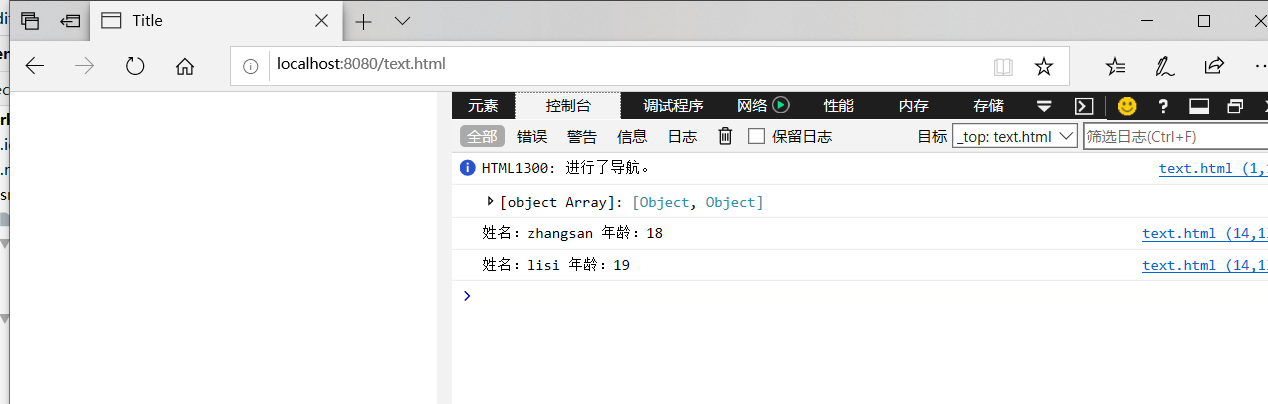The height and width of the screenshot is (404, 1268).
Task: Maximize the browser window
Action: [1204, 21]
